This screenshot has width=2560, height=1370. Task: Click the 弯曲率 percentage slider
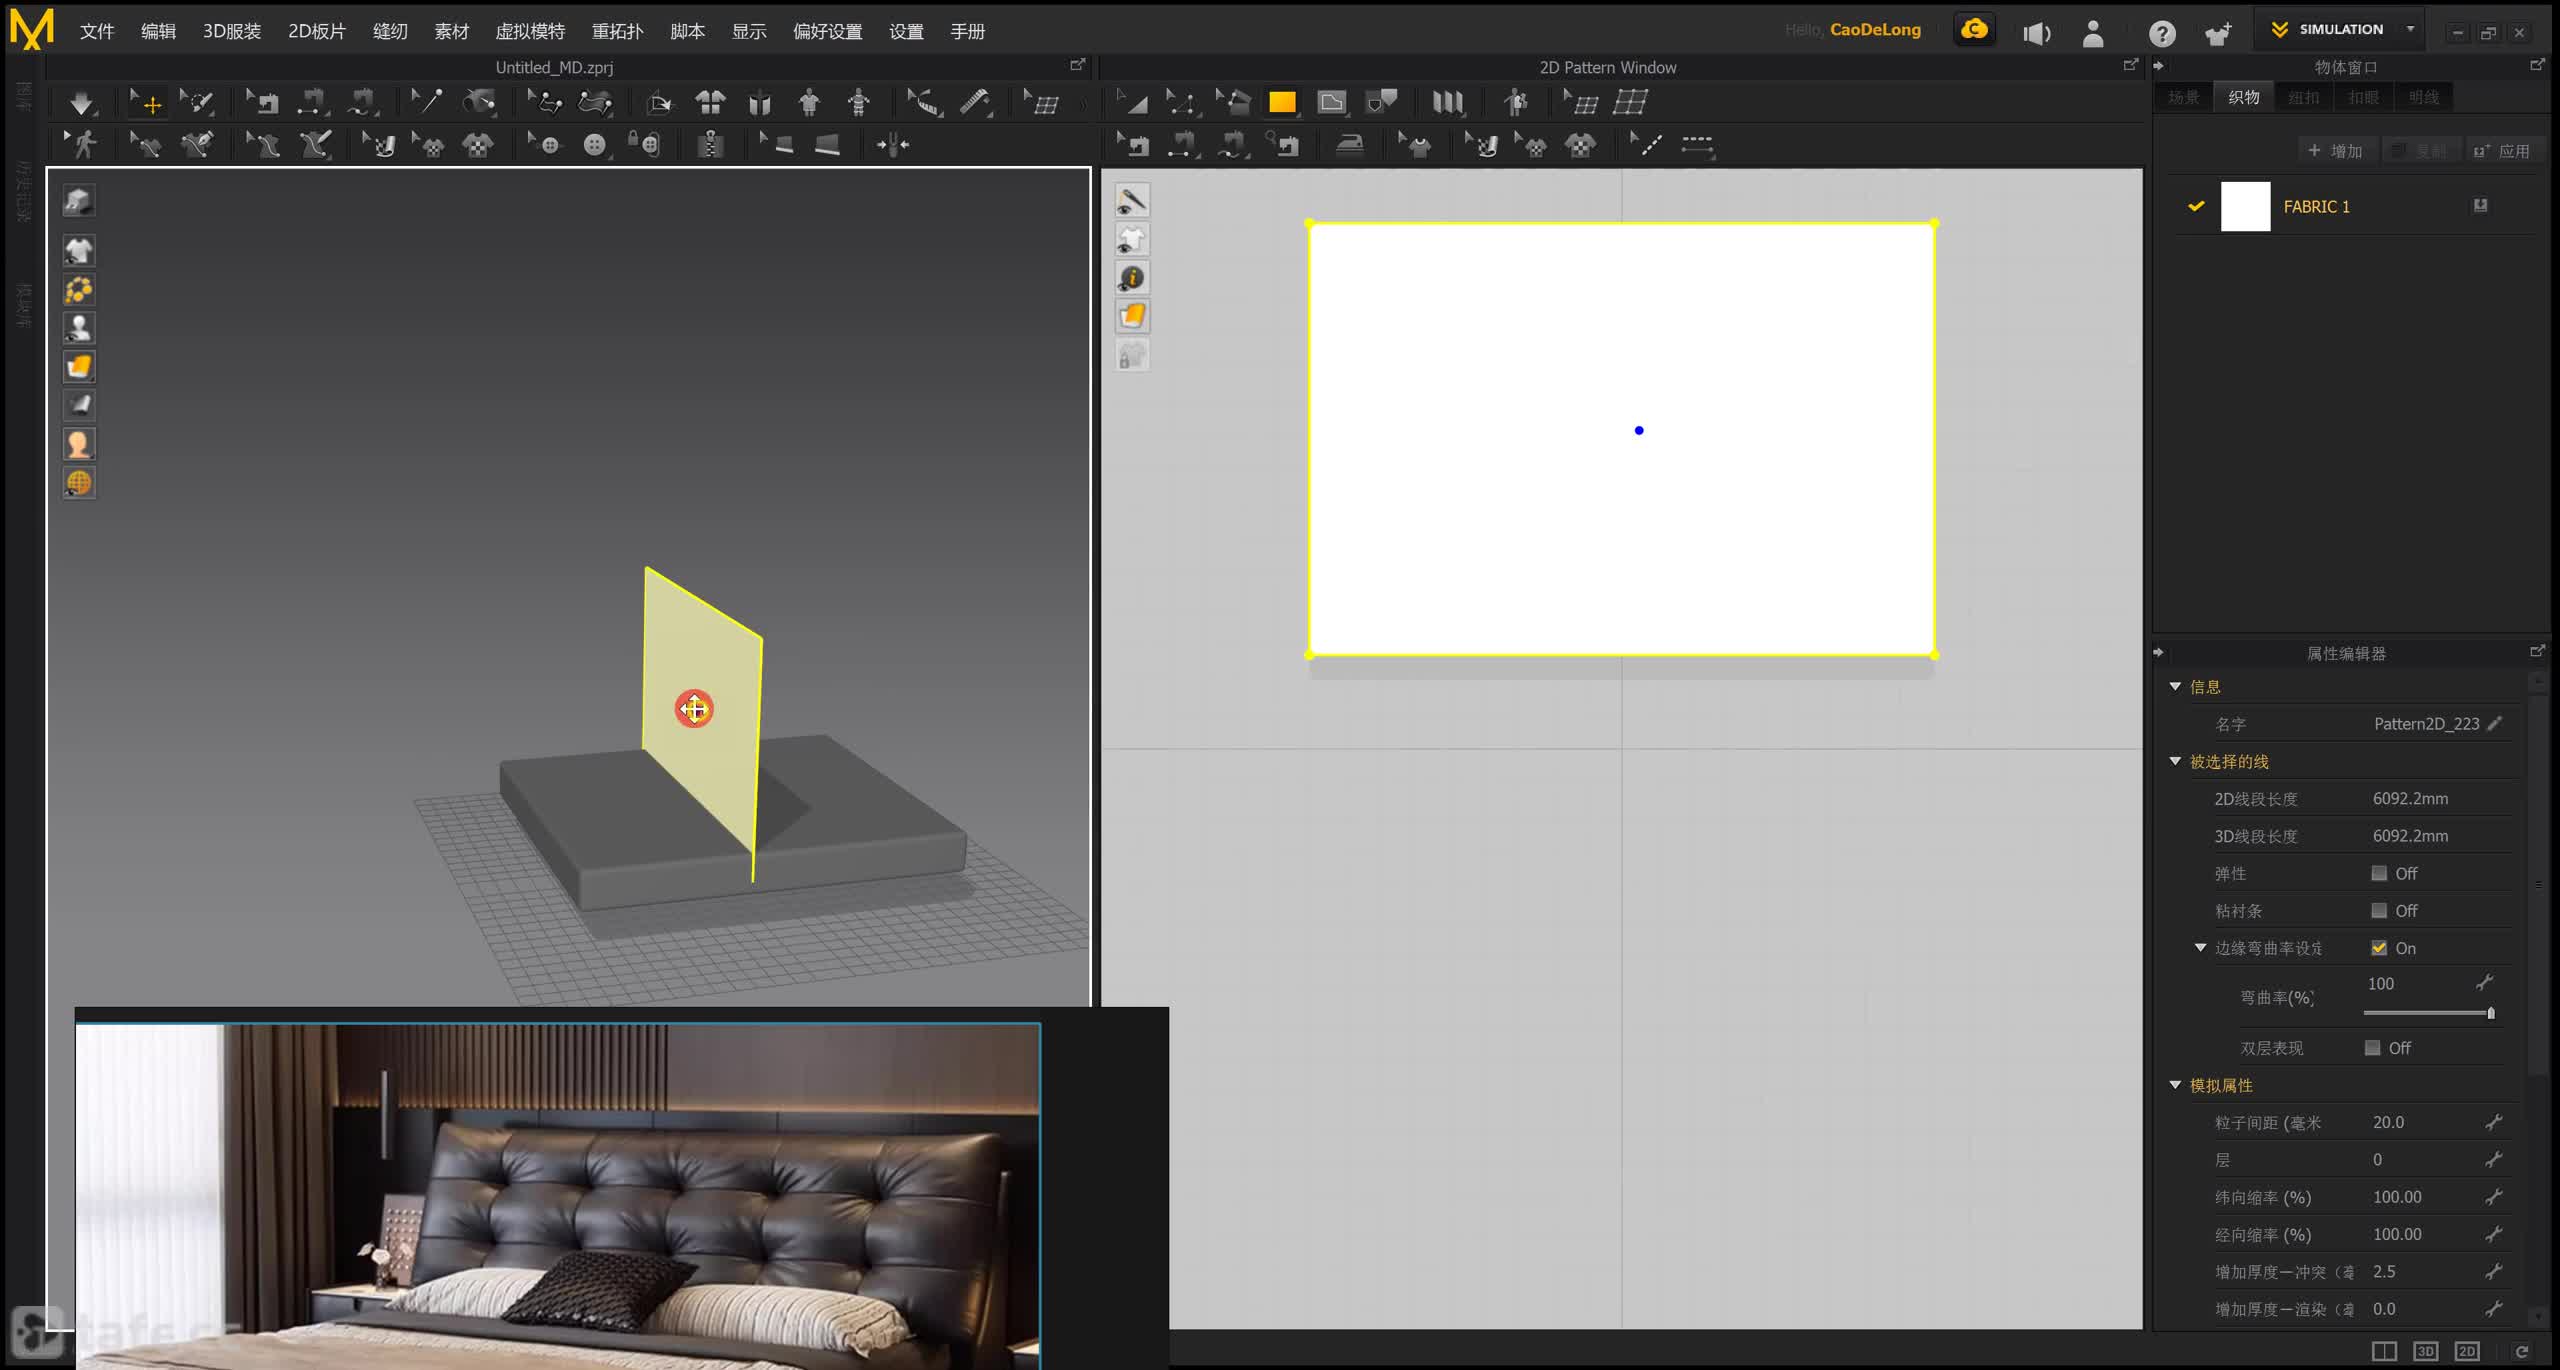[2428, 1013]
